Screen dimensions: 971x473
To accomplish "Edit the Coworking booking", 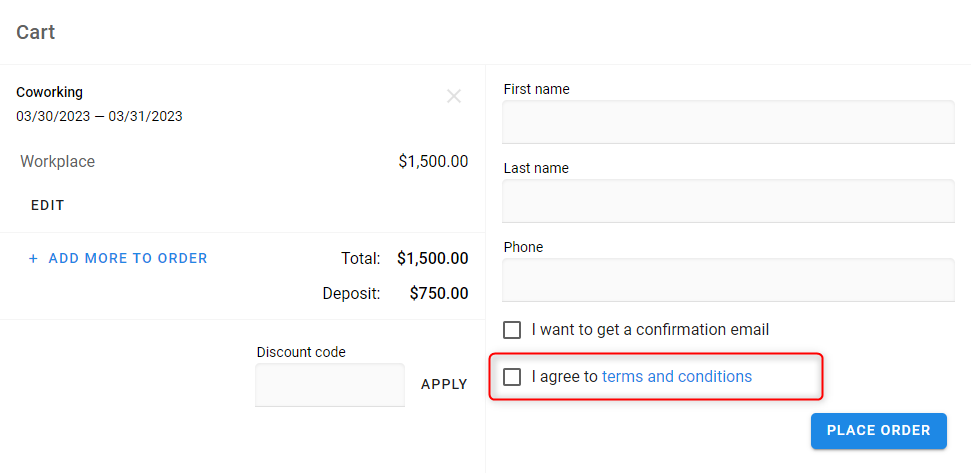I will [x=48, y=205].
